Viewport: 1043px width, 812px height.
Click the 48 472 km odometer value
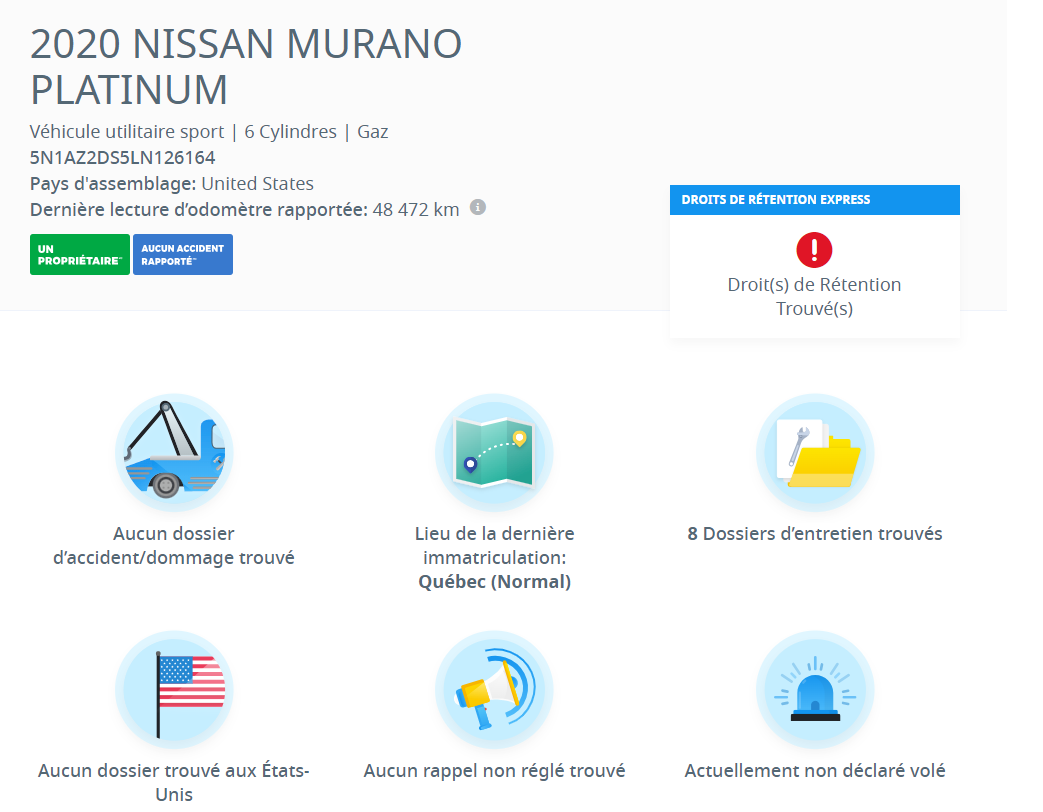point(416,209)
